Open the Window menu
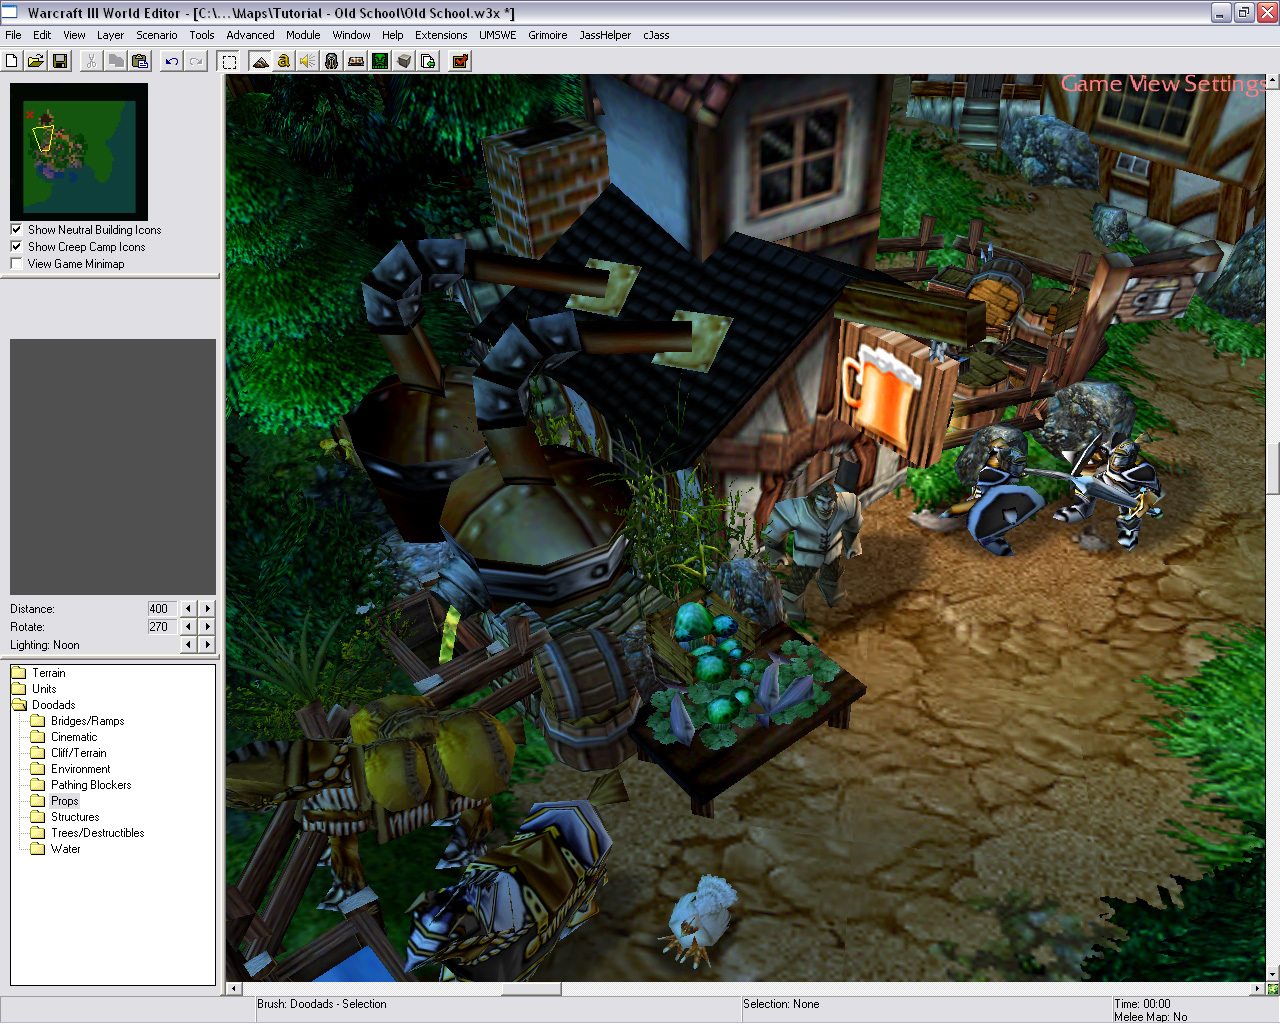The image size is (1280, 1024). (x=352, y=35)
